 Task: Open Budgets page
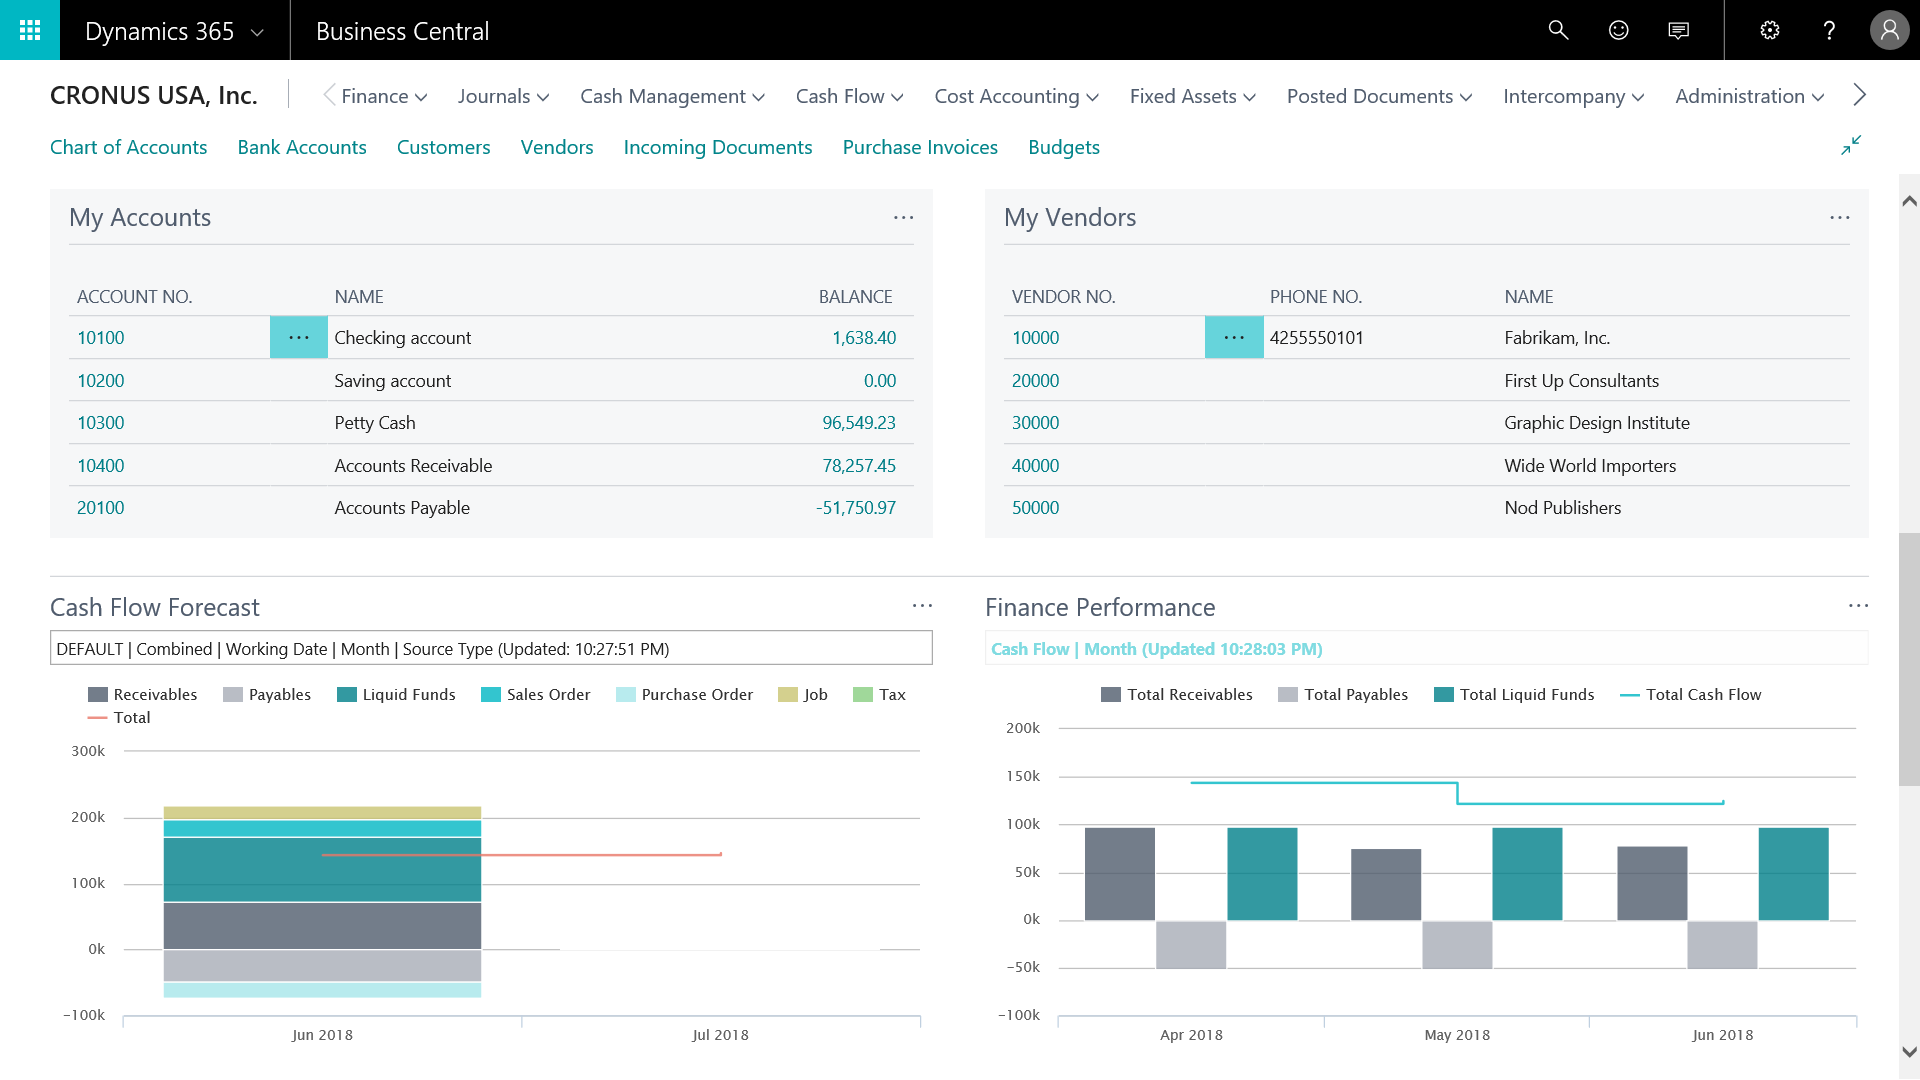tap(1064, 147)
